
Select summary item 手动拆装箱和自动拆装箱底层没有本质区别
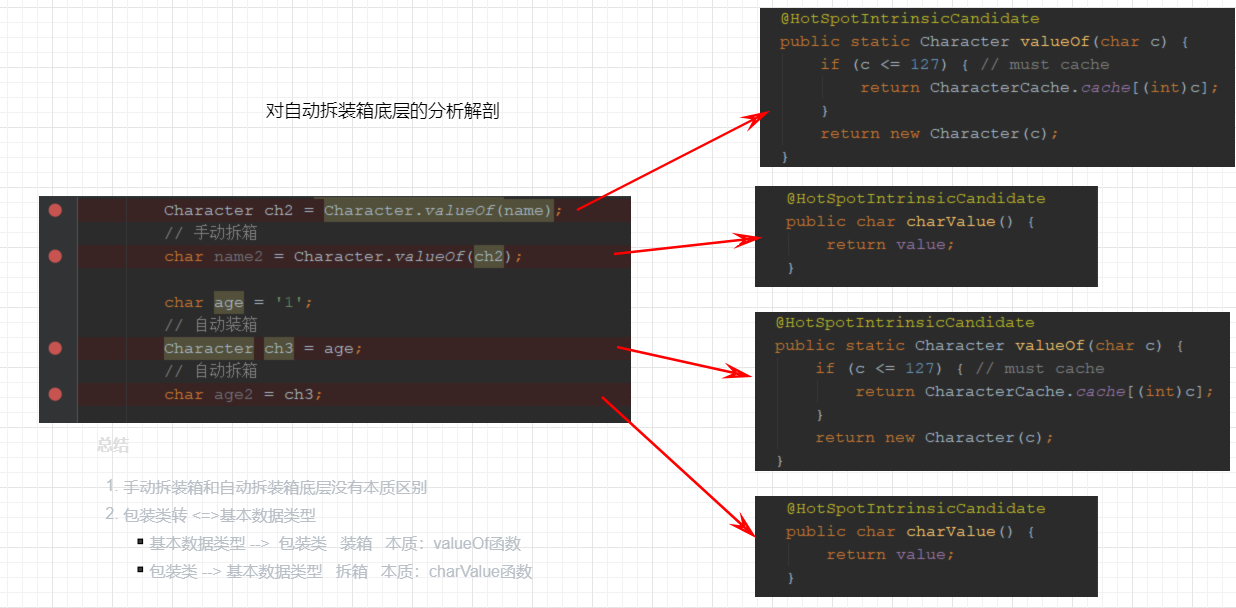pyautogui.click(x=275, y=488)
